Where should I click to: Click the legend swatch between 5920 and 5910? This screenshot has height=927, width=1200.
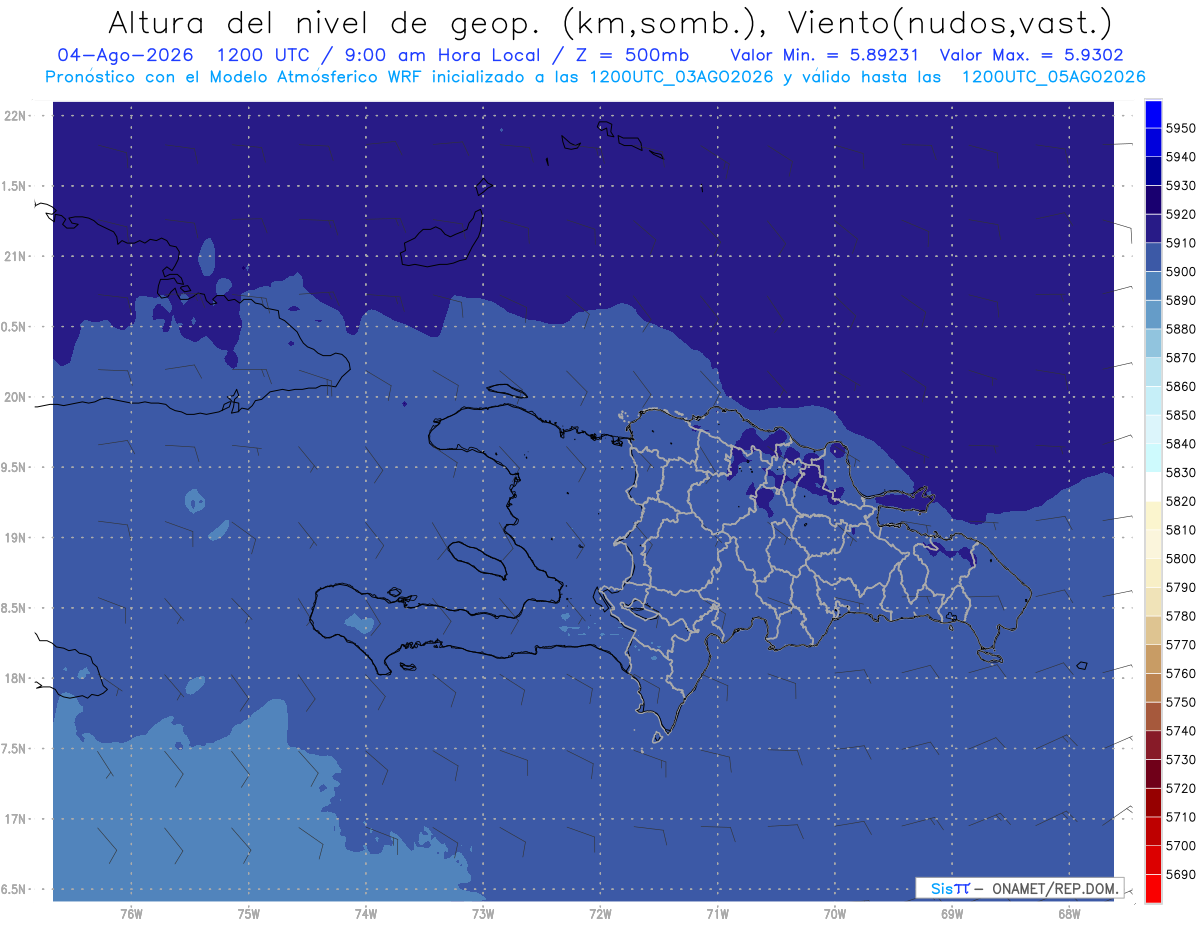[1153, 229]
